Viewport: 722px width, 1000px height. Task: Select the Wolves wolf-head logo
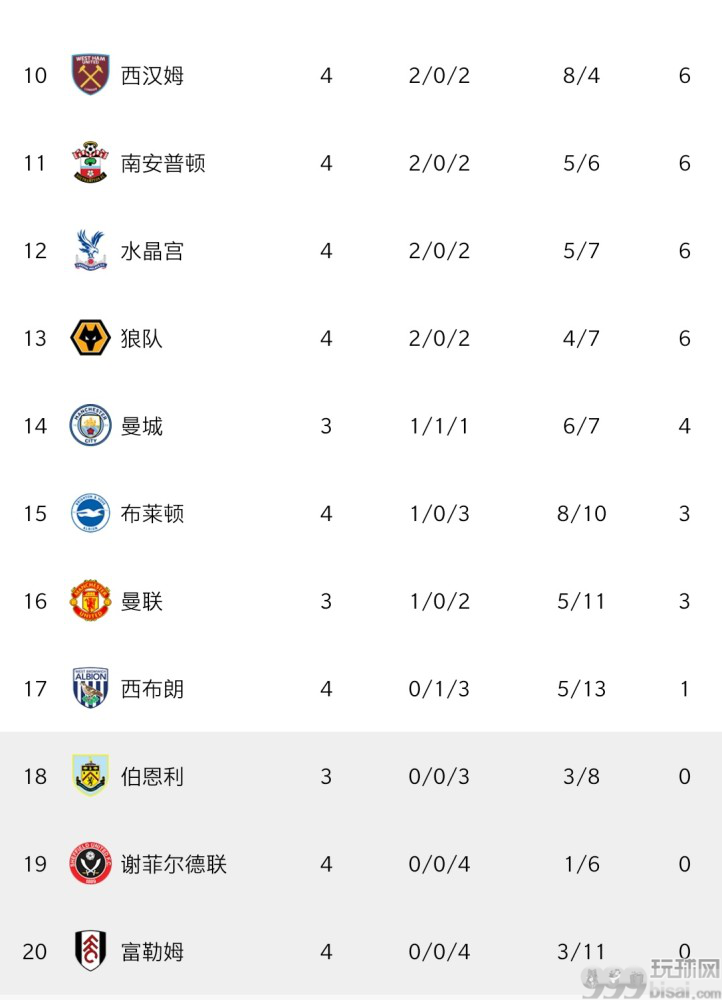90,337
